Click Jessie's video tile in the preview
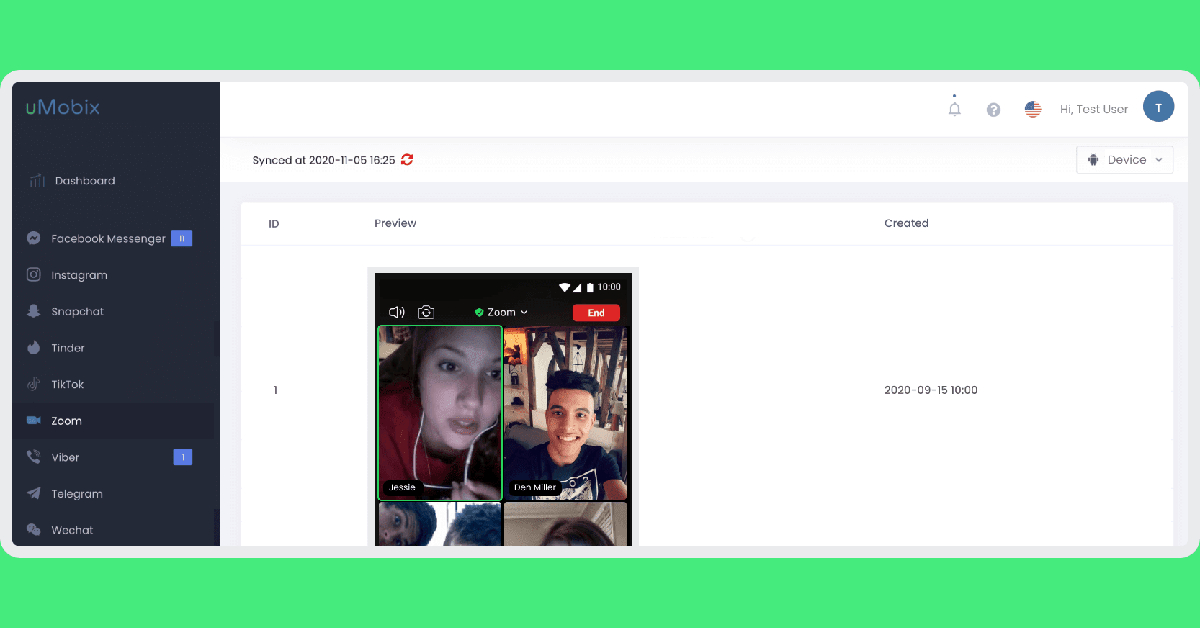Screen dimensions: 1200x628 [440, 412]
